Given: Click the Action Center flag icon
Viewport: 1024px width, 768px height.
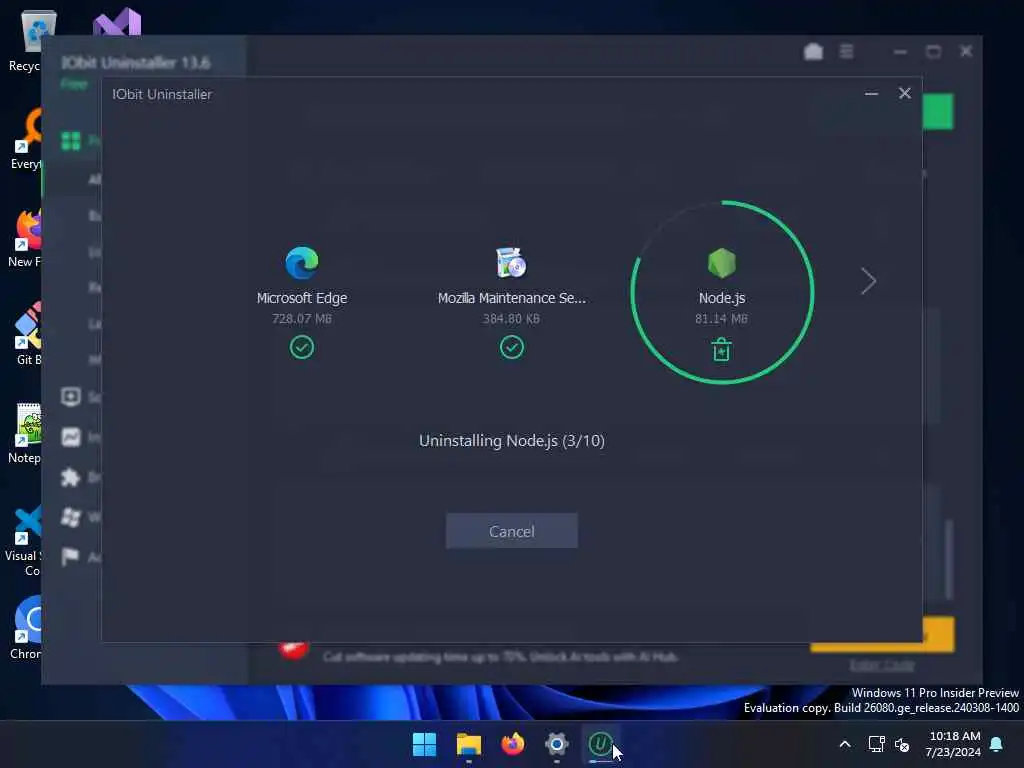Looking at the screenshot, I should [70, 557].
